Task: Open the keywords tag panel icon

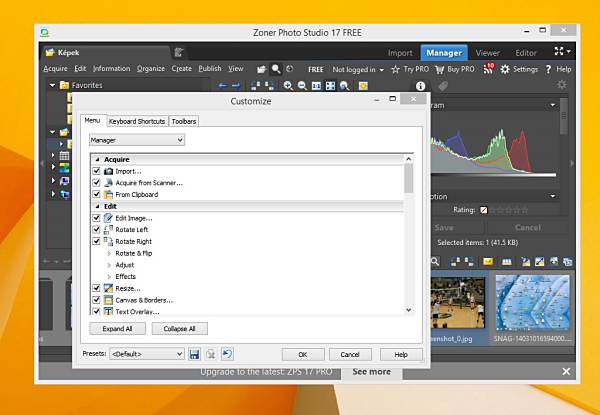Action: [x=443, y=86]
